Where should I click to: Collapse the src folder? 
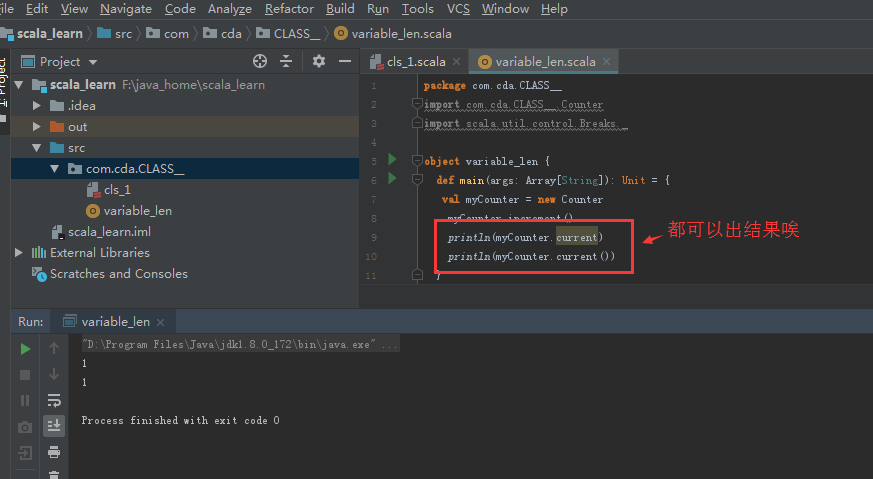(37, 148)
